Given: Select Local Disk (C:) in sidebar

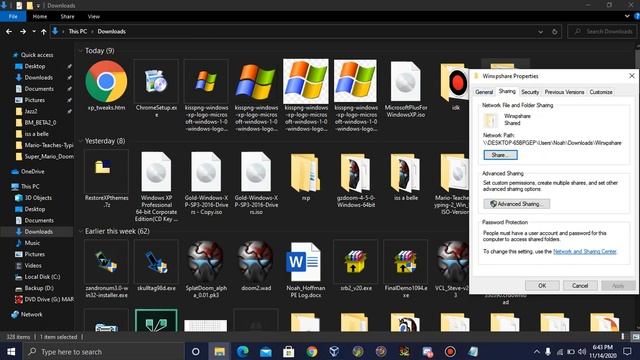Looking at the screenshot, I should click(42, 277).
